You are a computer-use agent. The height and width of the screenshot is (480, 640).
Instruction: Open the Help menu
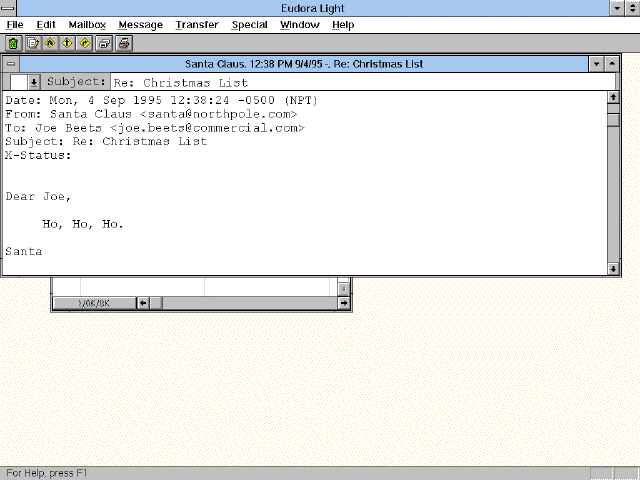pos(343,25)
